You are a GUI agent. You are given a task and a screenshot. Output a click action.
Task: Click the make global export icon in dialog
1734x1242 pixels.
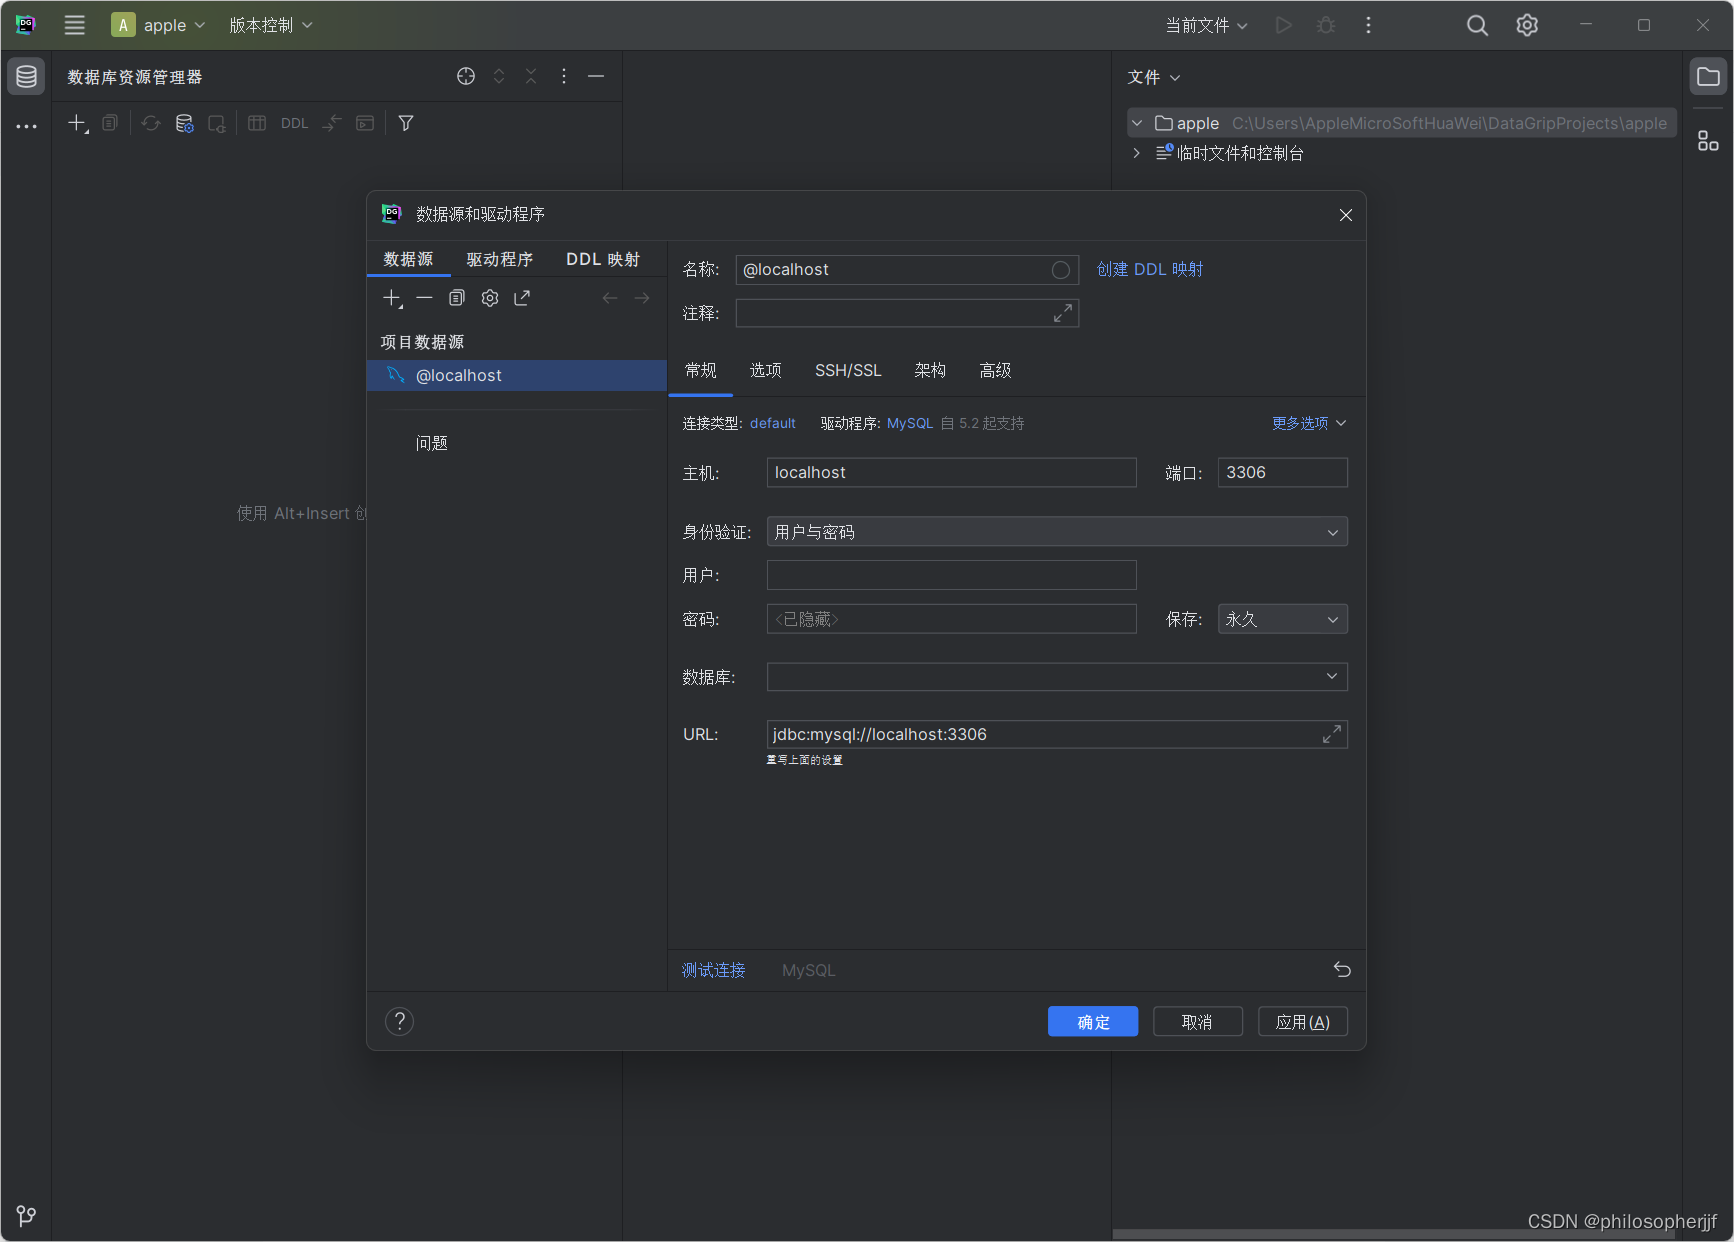[x=522, y=298]
